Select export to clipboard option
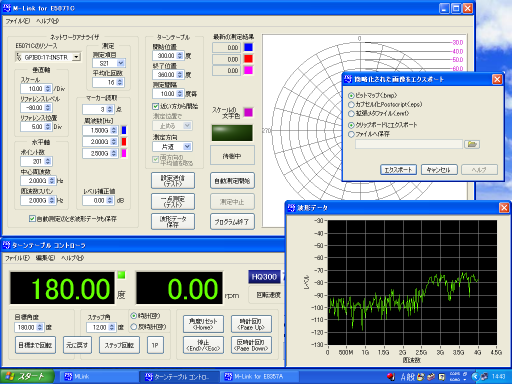 (351, 125)
